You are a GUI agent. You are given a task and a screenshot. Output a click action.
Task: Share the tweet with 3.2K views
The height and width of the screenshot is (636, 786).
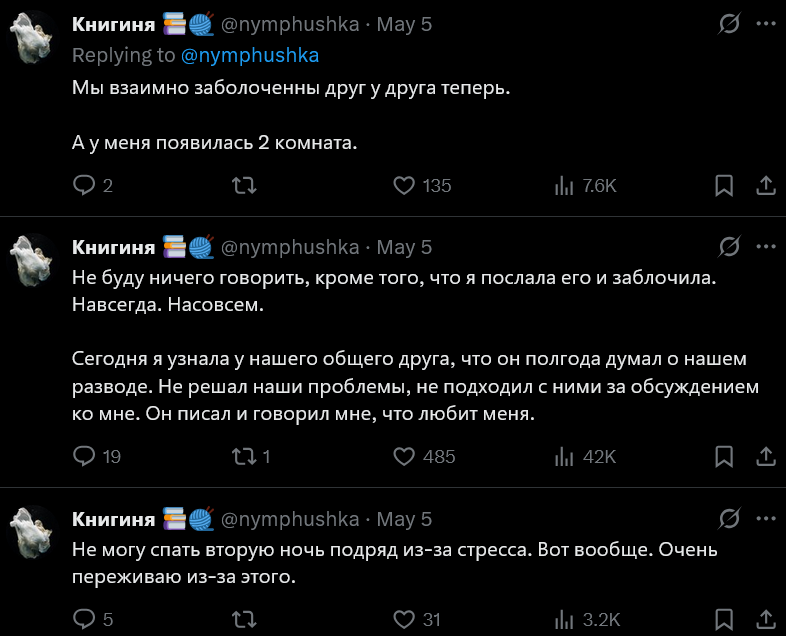click(x=764, y=619)
